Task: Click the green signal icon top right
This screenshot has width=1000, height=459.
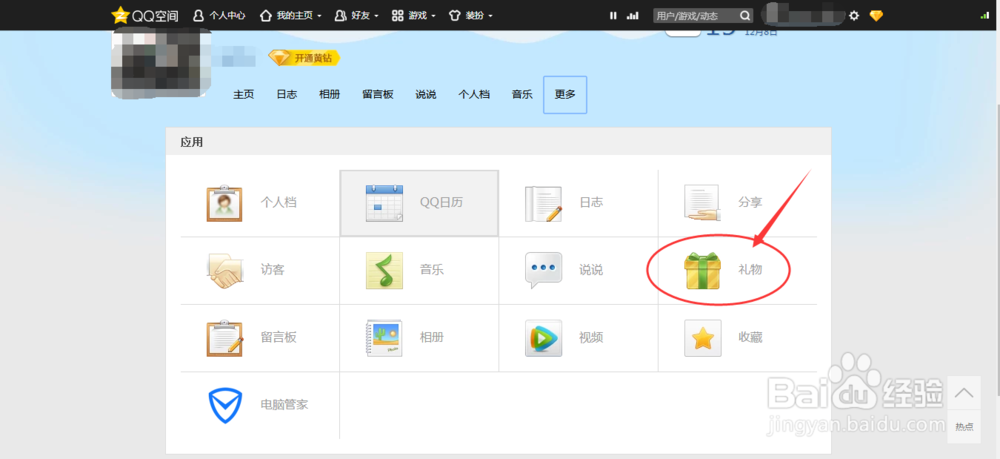Action: [x=985, y=15]
